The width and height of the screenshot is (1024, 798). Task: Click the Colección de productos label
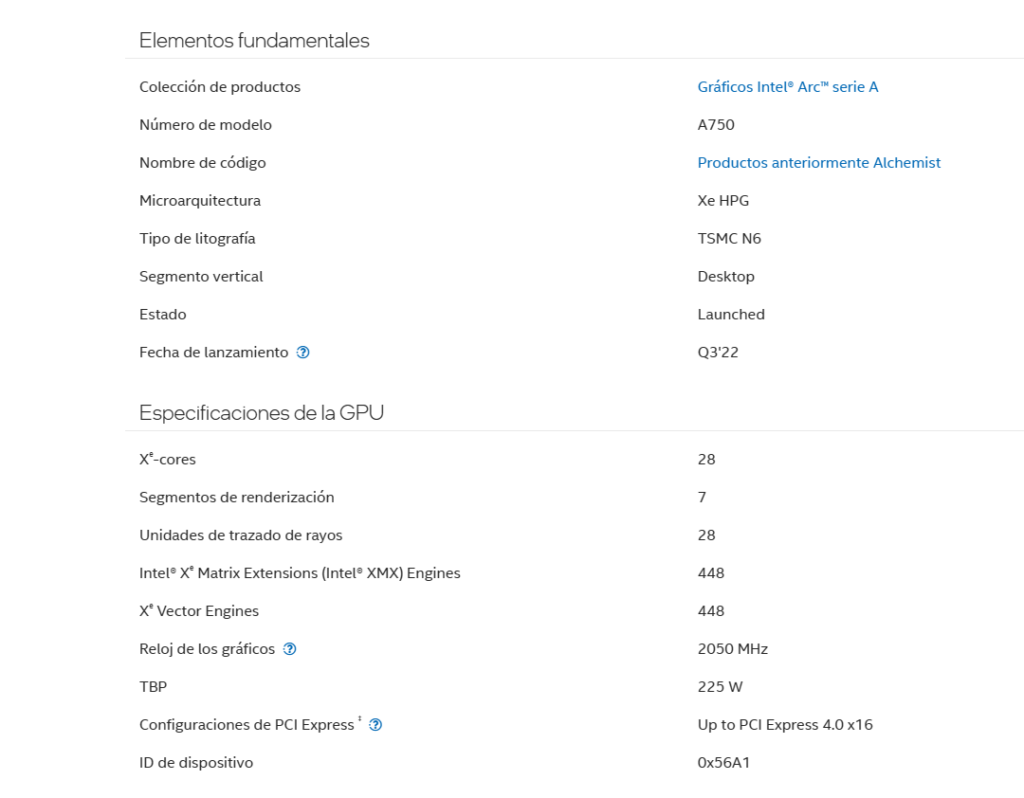pyautogui.click(x=219, y=87)
